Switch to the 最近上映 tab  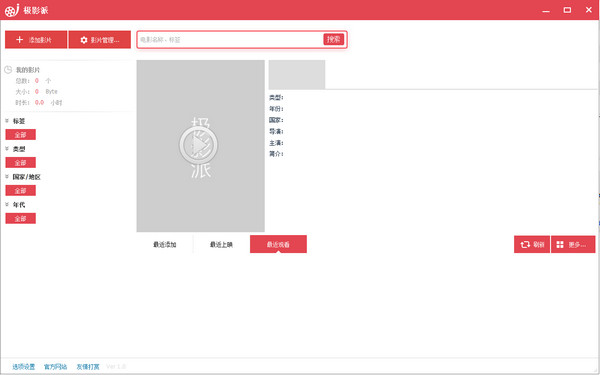[x=221, y=245]
